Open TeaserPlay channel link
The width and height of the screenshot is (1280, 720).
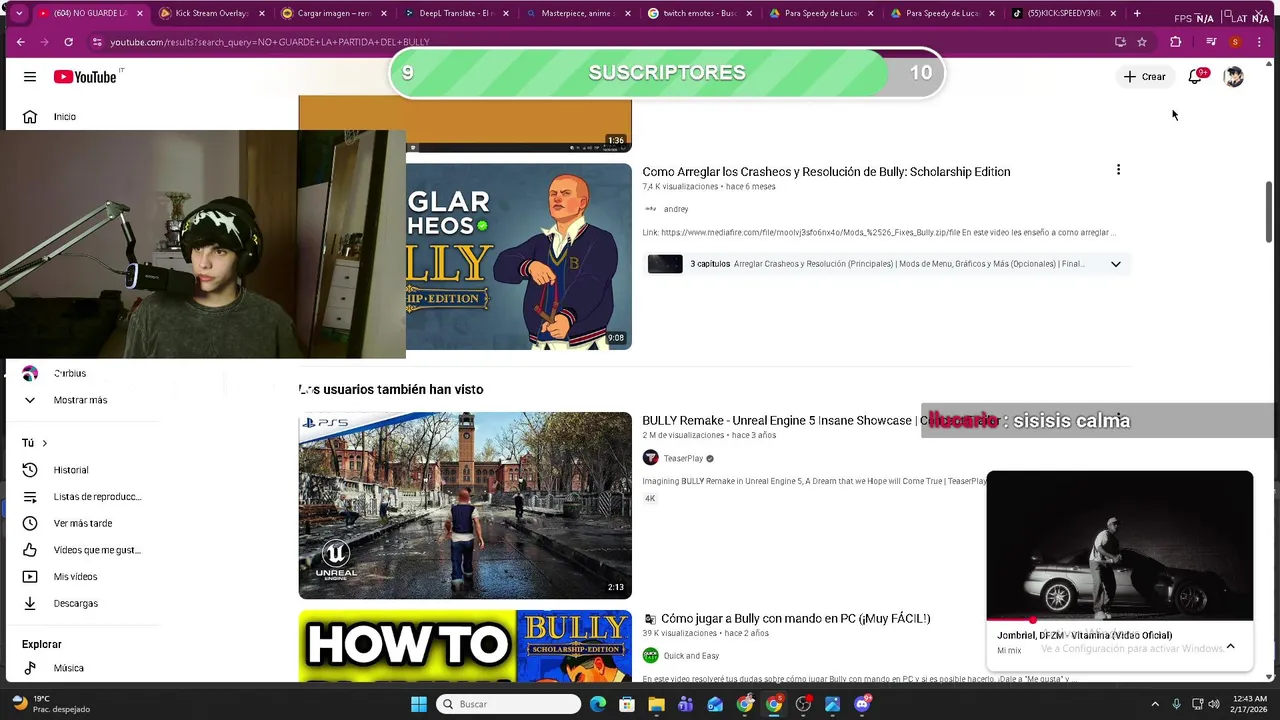tap(683, 458)
